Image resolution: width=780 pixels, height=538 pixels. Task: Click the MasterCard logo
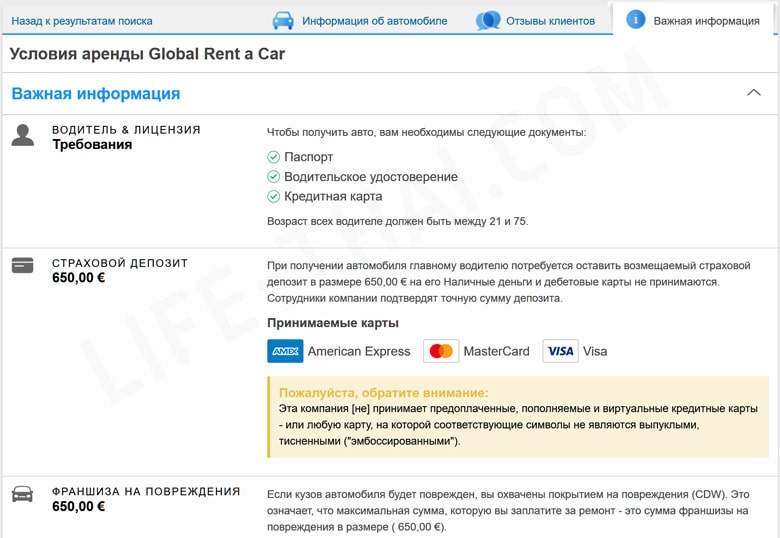pos(440,351)
